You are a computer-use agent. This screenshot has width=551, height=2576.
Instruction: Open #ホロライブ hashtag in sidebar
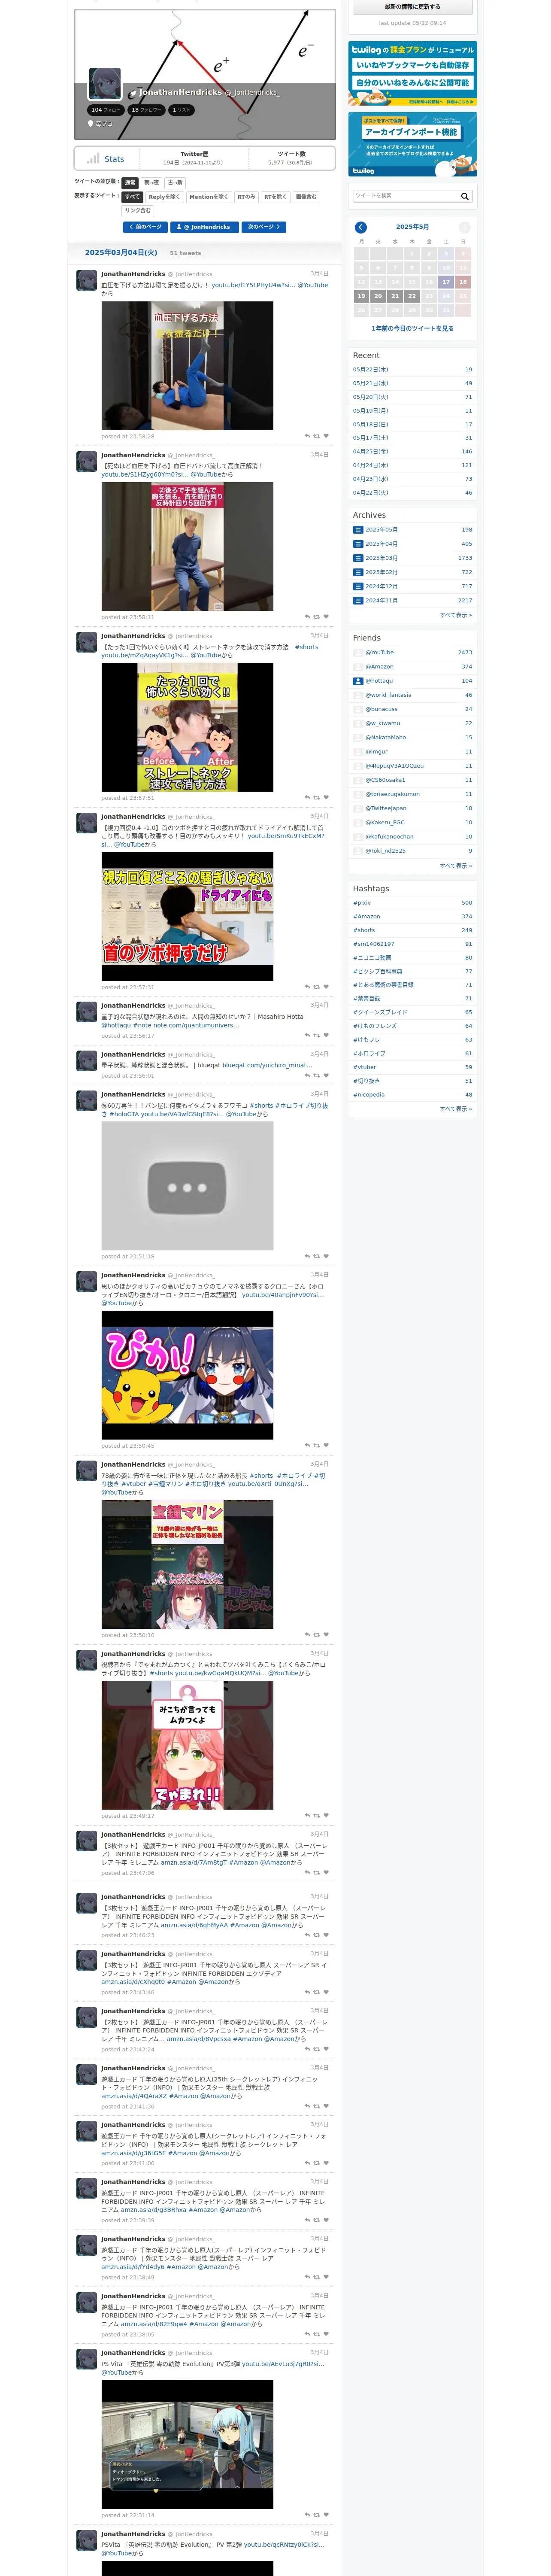(x=370, y=1053)
